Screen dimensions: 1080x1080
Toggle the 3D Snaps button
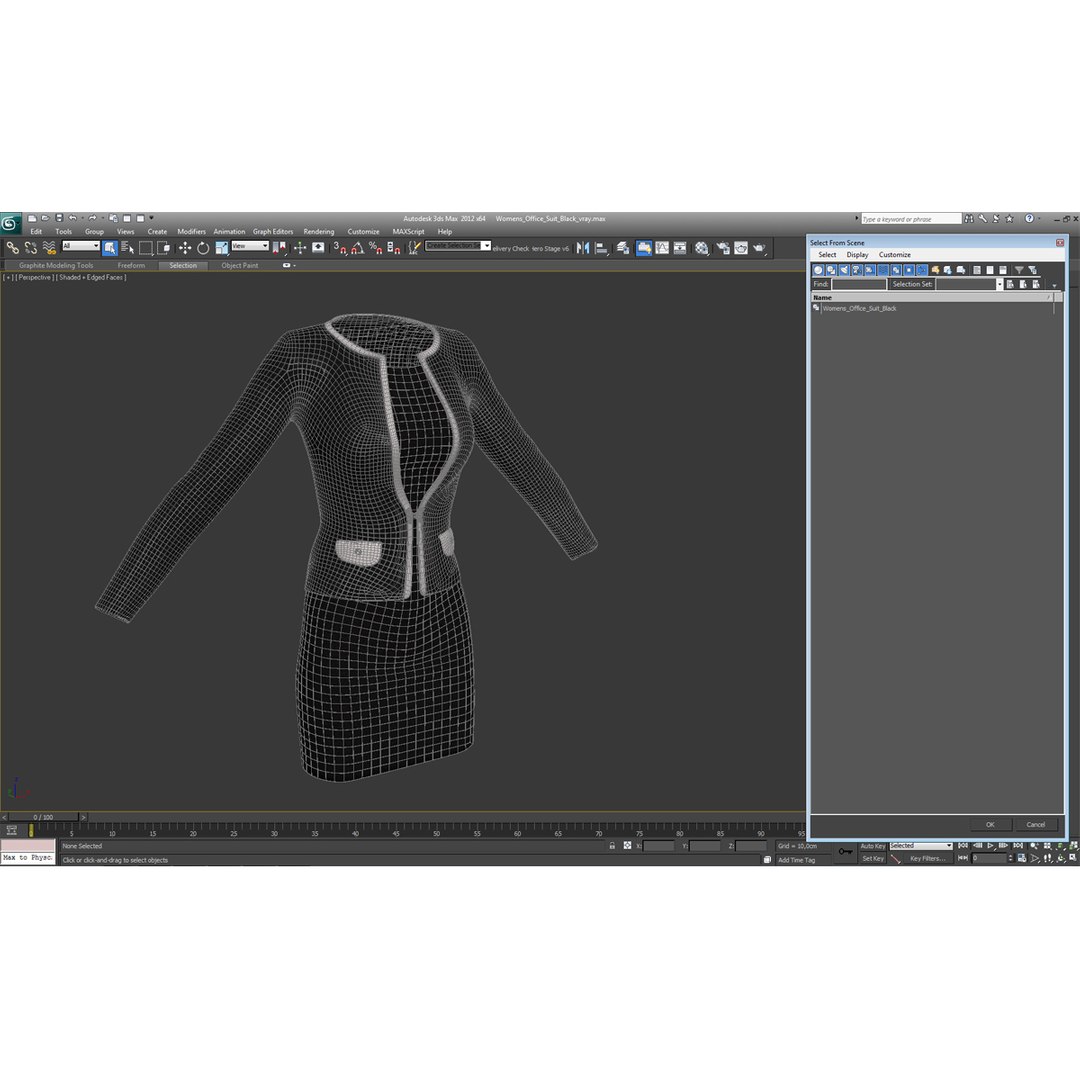pos(340,248)
